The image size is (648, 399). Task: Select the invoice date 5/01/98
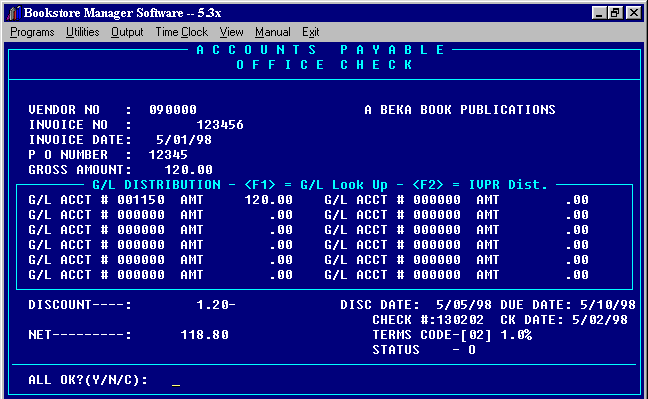coord(184,140)
